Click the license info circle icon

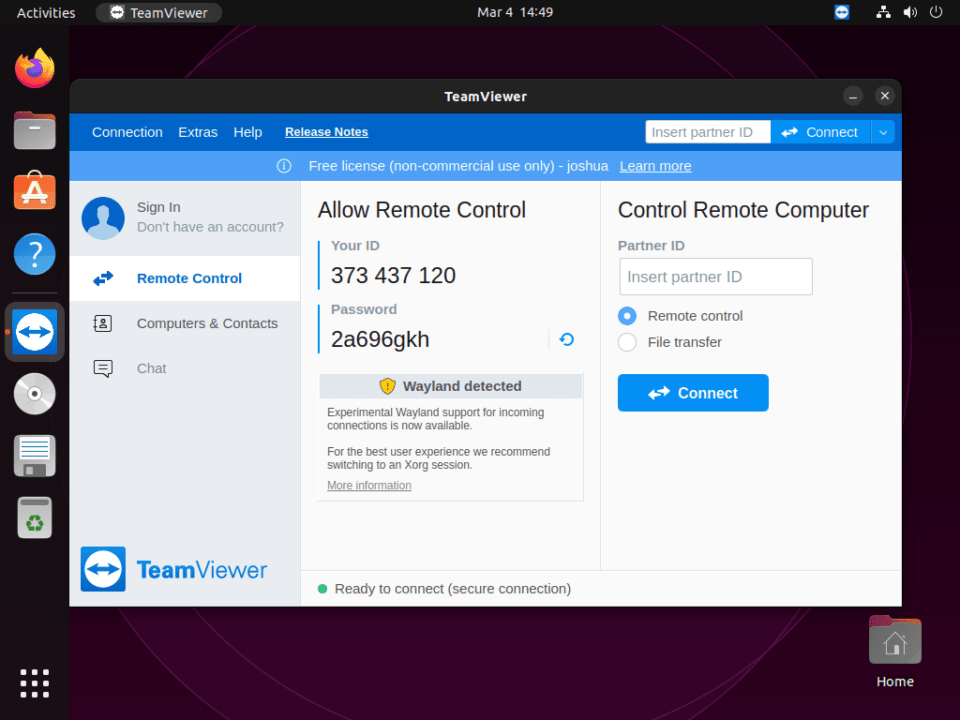284,166
